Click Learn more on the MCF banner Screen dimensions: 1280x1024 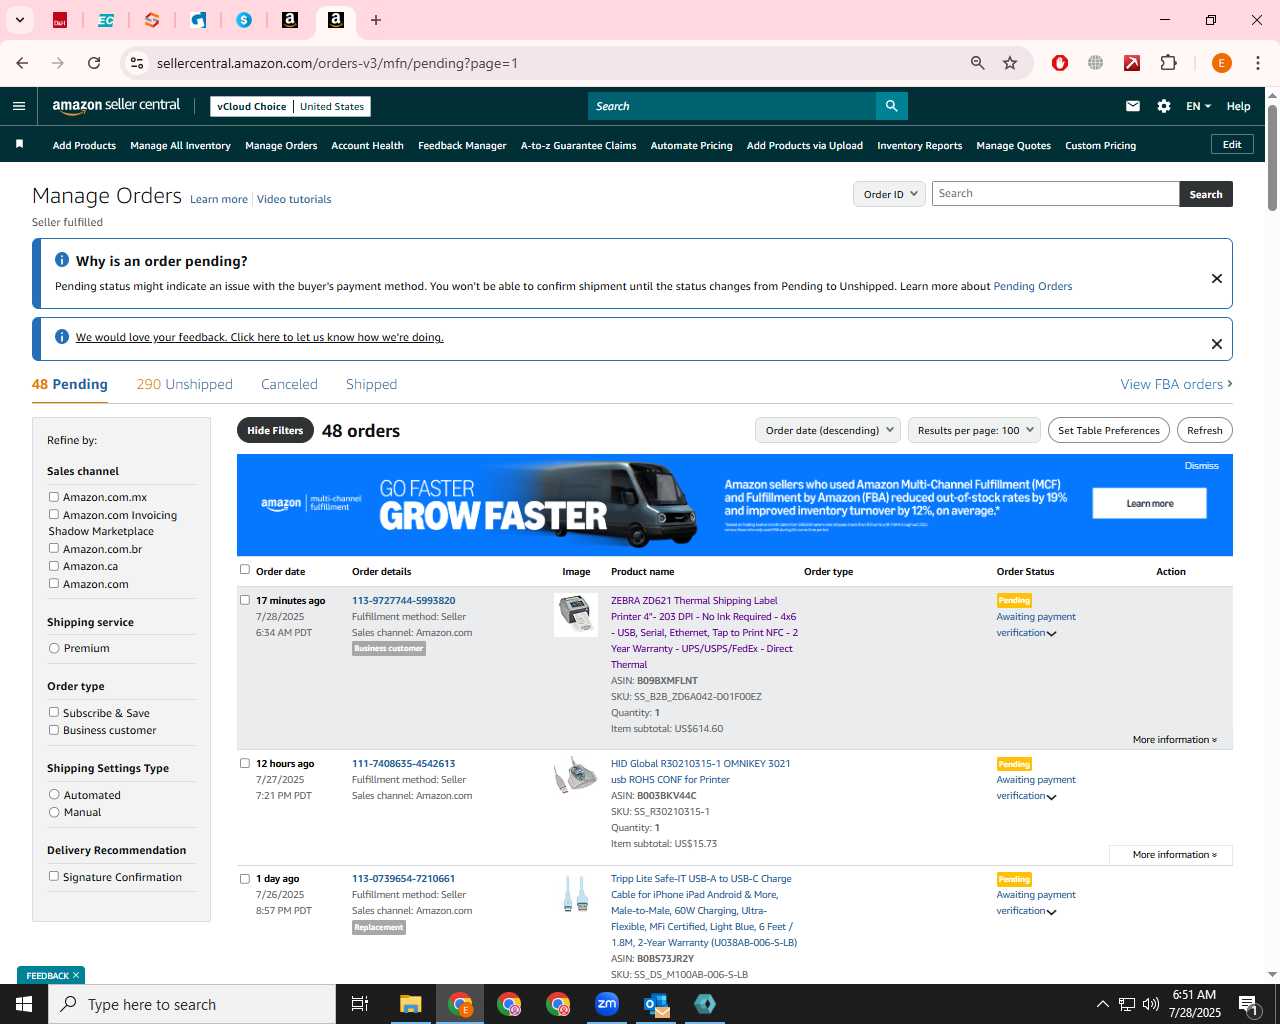(x=1149, y=503)
